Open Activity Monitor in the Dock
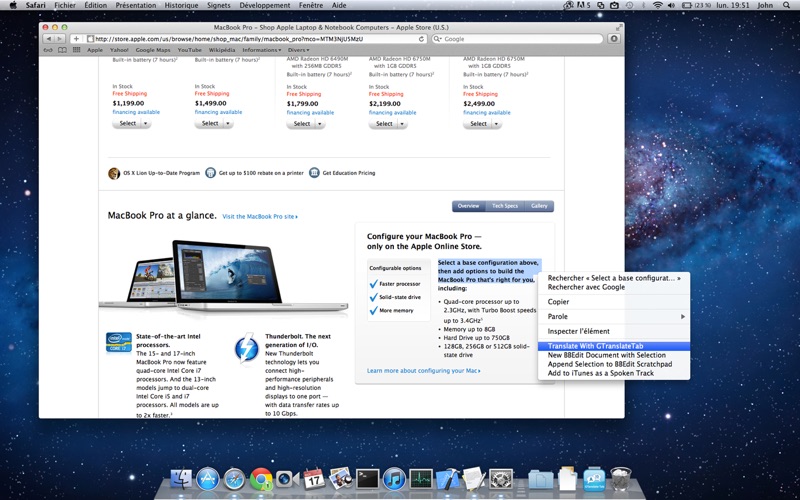Viewport: 800px width, 500px height. pyautogui.click(x=421, y=479)
